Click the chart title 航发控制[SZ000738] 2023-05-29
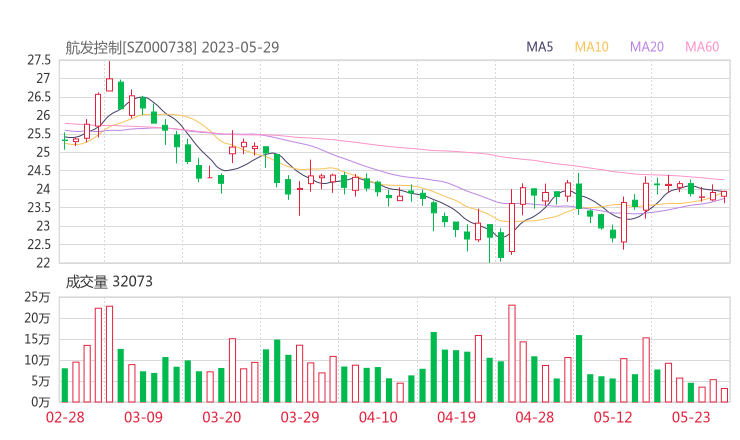740x440 pixels. (172, 47)
